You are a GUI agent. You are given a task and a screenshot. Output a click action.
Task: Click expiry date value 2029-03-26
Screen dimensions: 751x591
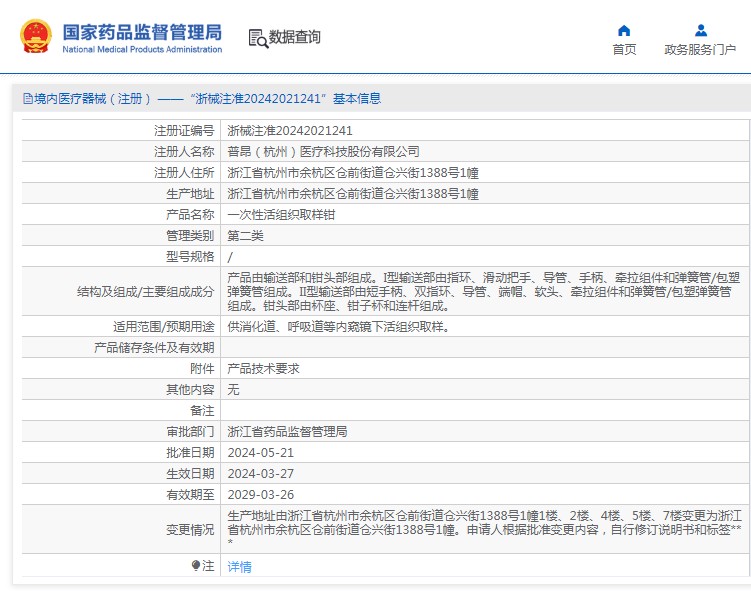click(260, 494)
